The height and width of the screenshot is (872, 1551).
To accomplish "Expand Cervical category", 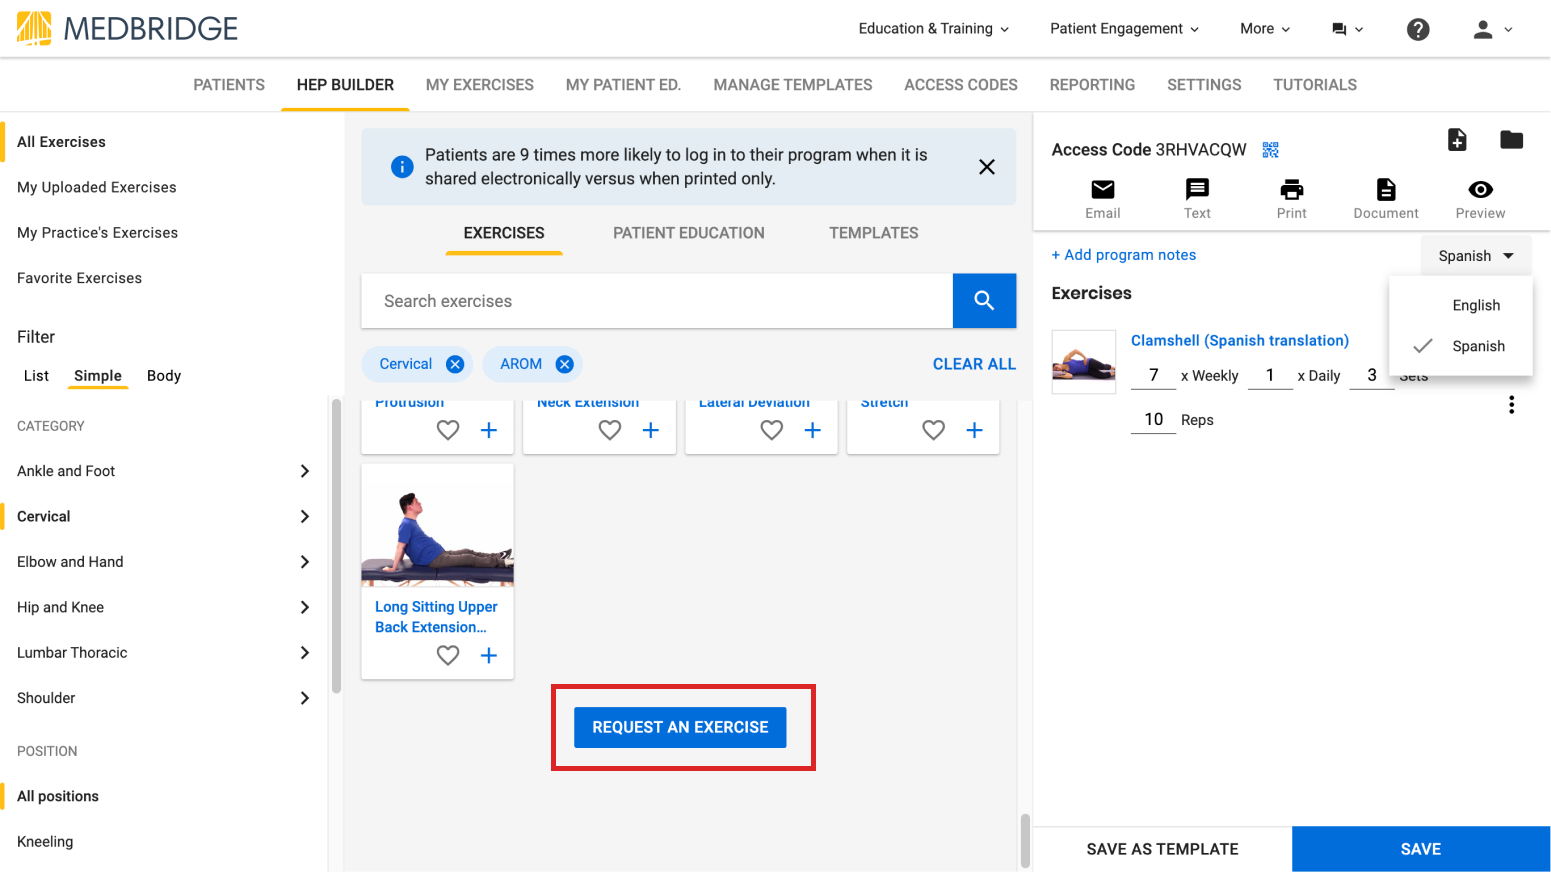I will [x=305, y=517].
